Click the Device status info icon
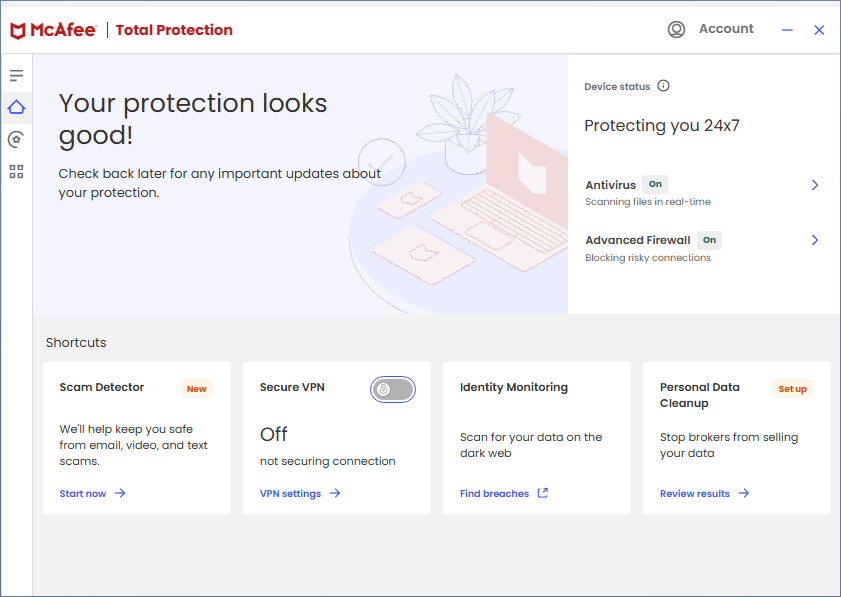 click(x=663, y=86)
